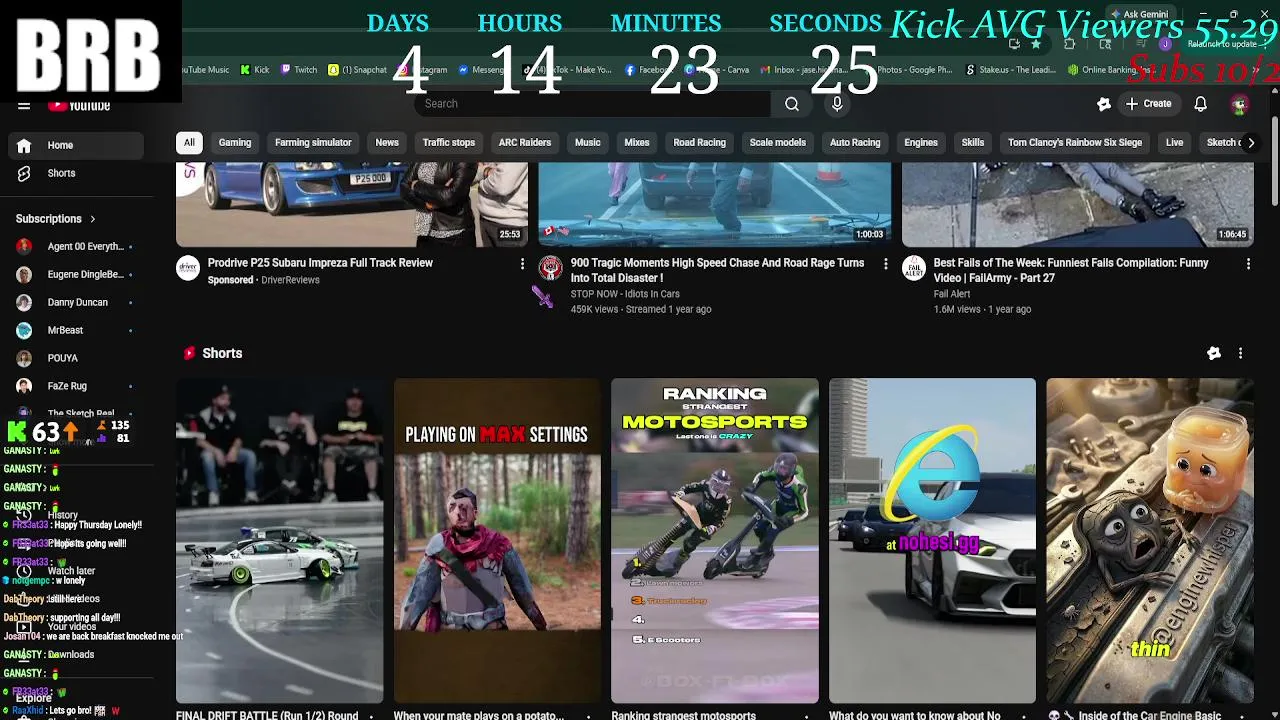The height and width of the screenshot is (720, 1280).
Task: Open POUYA subscription
Action: click(x=76, y=358)
